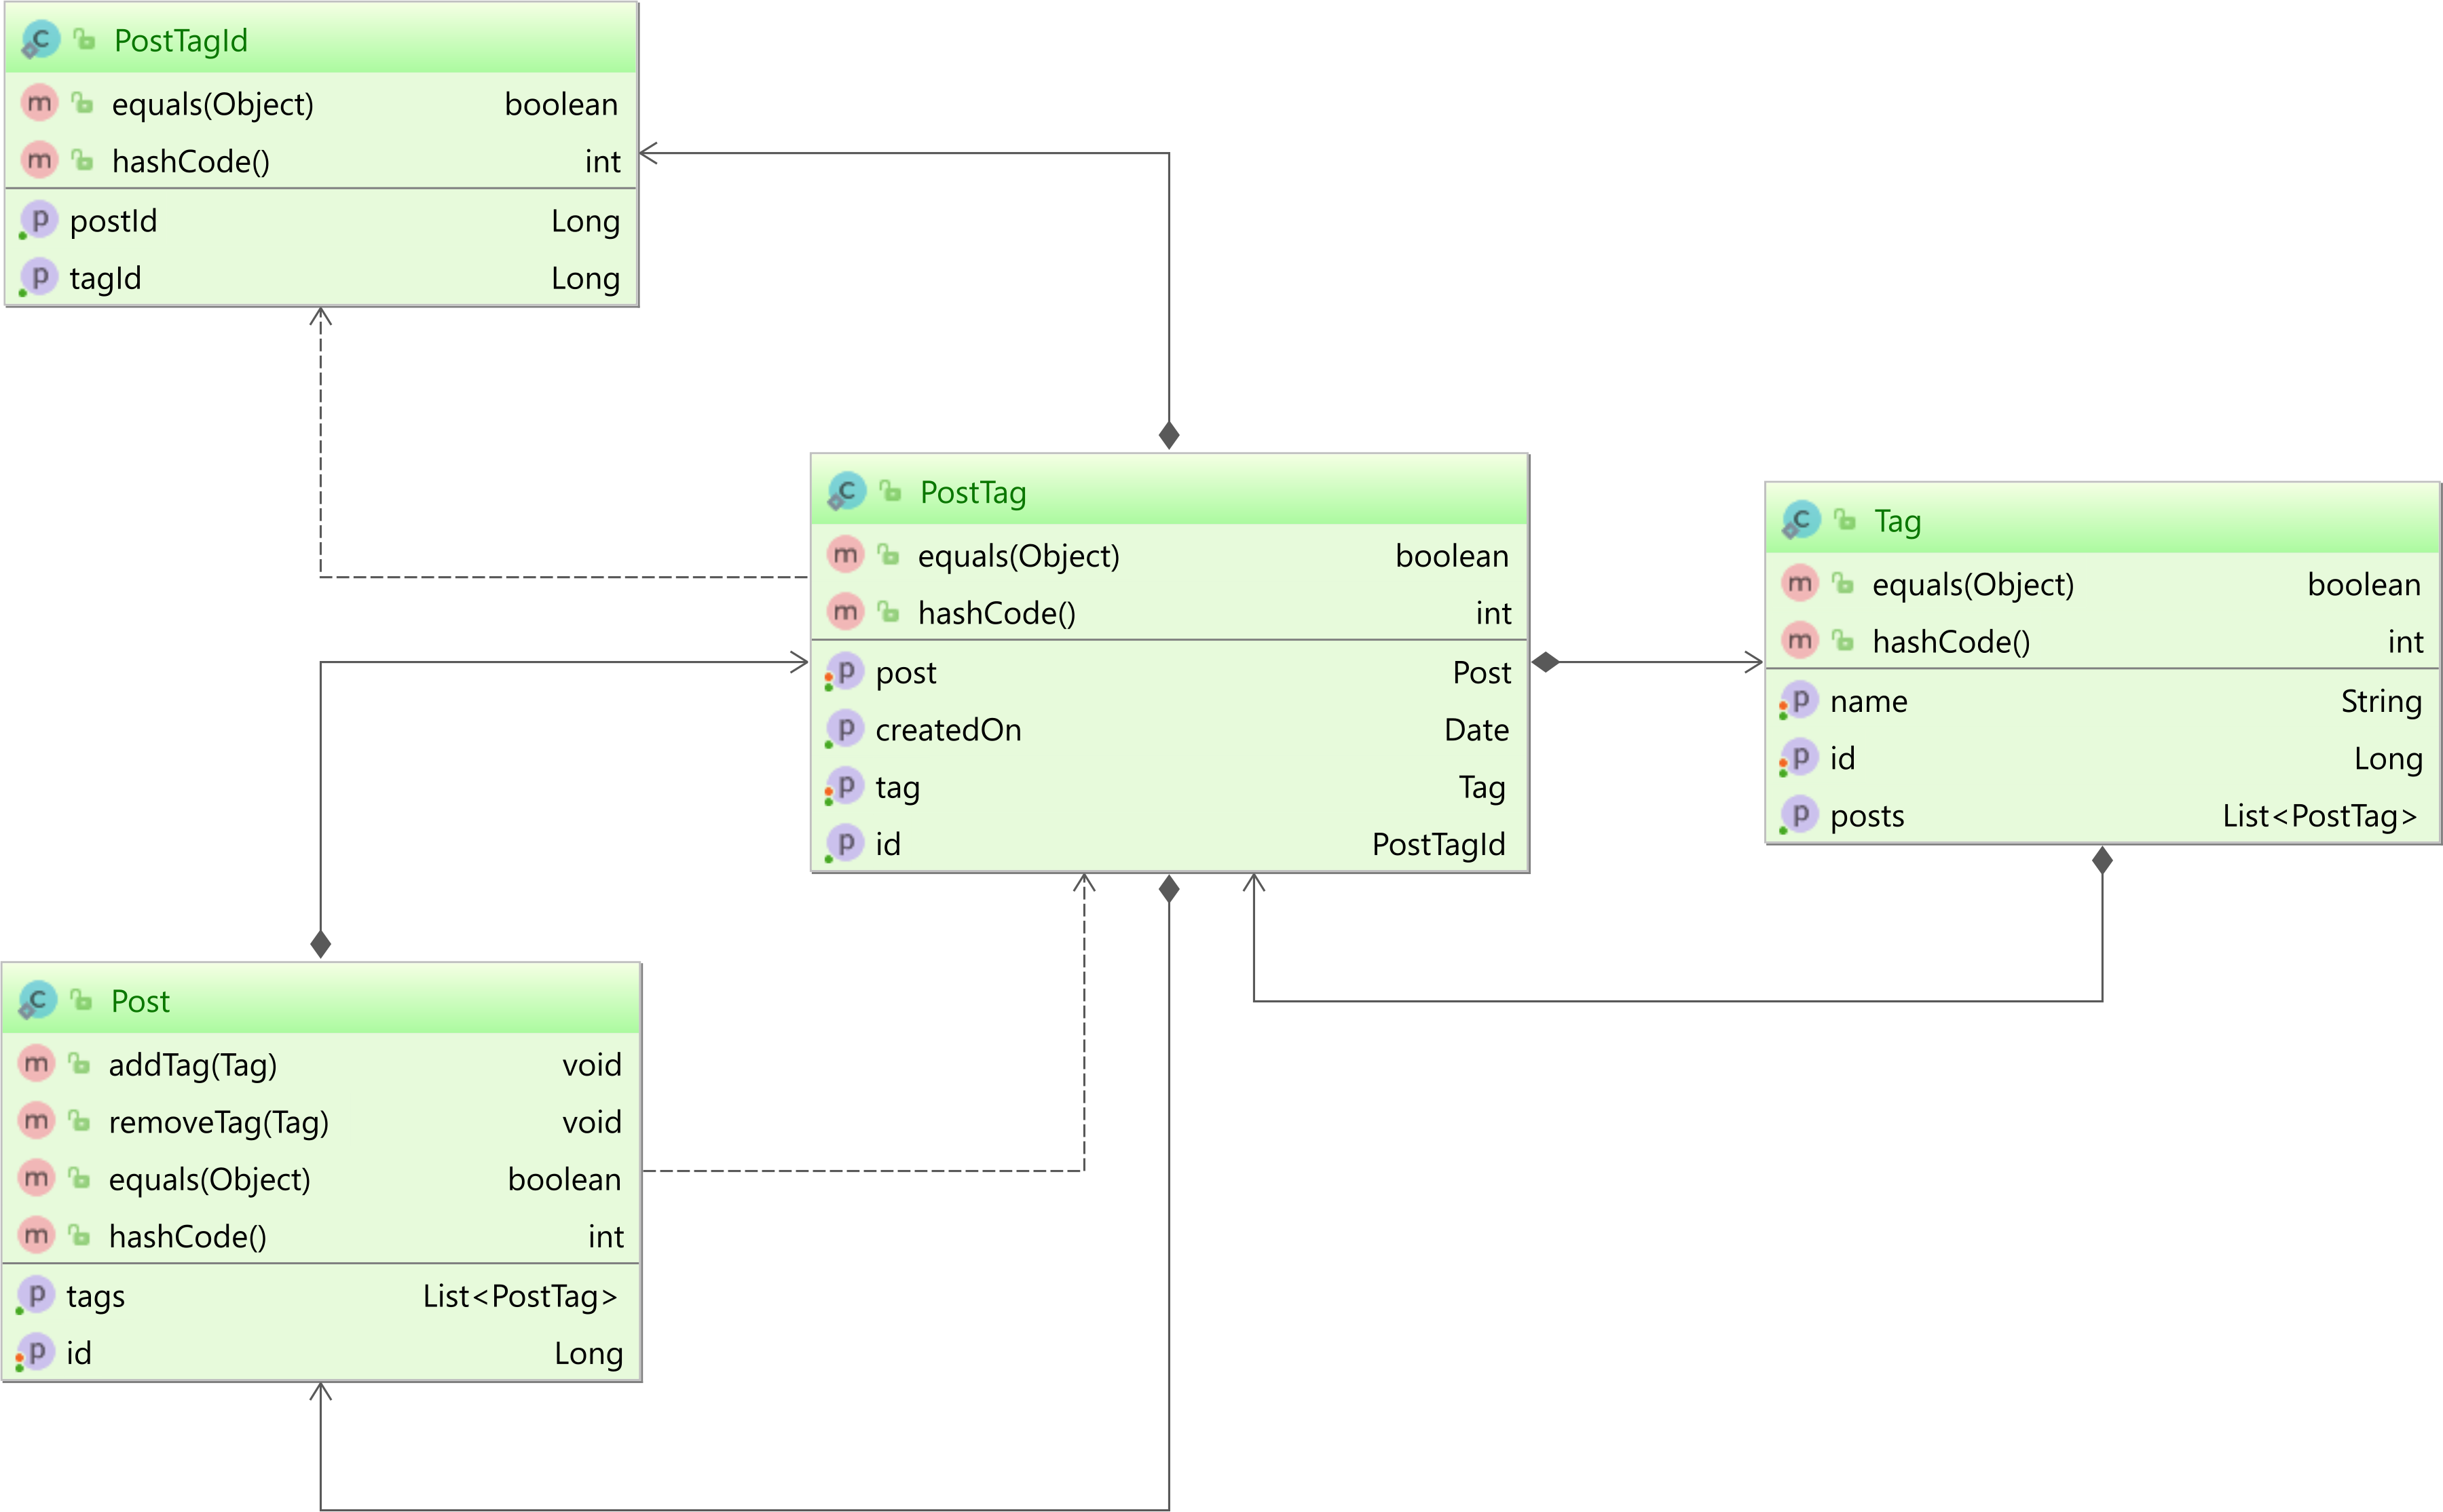Select the tags property in Post
Image resolution: width=2443 pixels, height=1512 pixels.
(x=96, y=1296)
